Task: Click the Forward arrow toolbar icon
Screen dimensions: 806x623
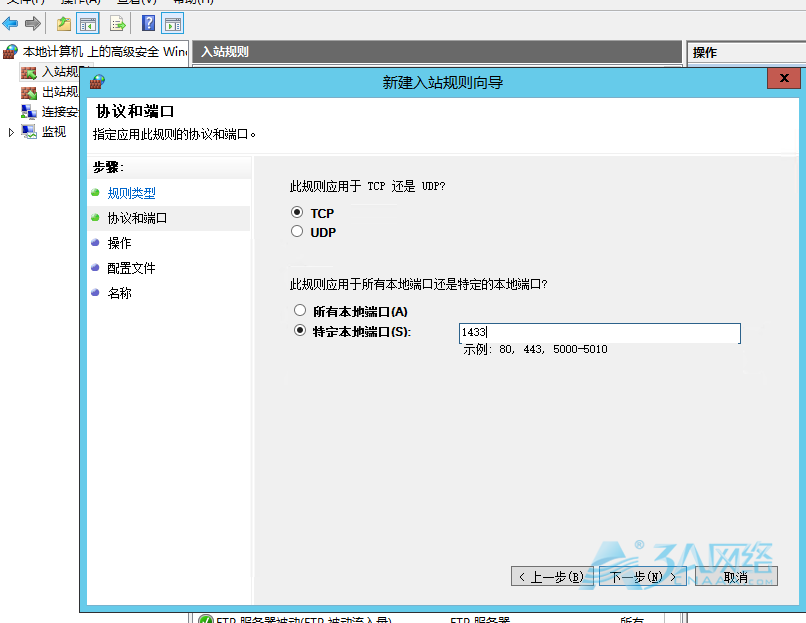Action: 33,23
